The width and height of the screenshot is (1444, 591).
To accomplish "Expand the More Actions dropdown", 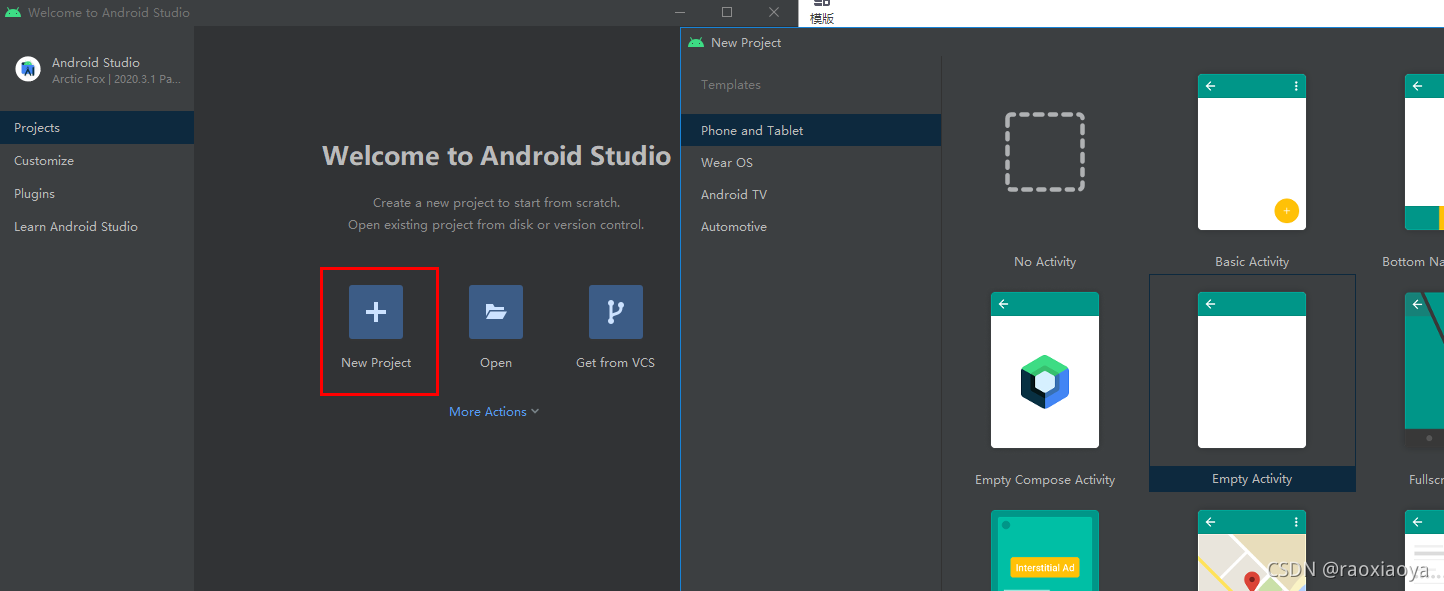I will coord(494,411).
